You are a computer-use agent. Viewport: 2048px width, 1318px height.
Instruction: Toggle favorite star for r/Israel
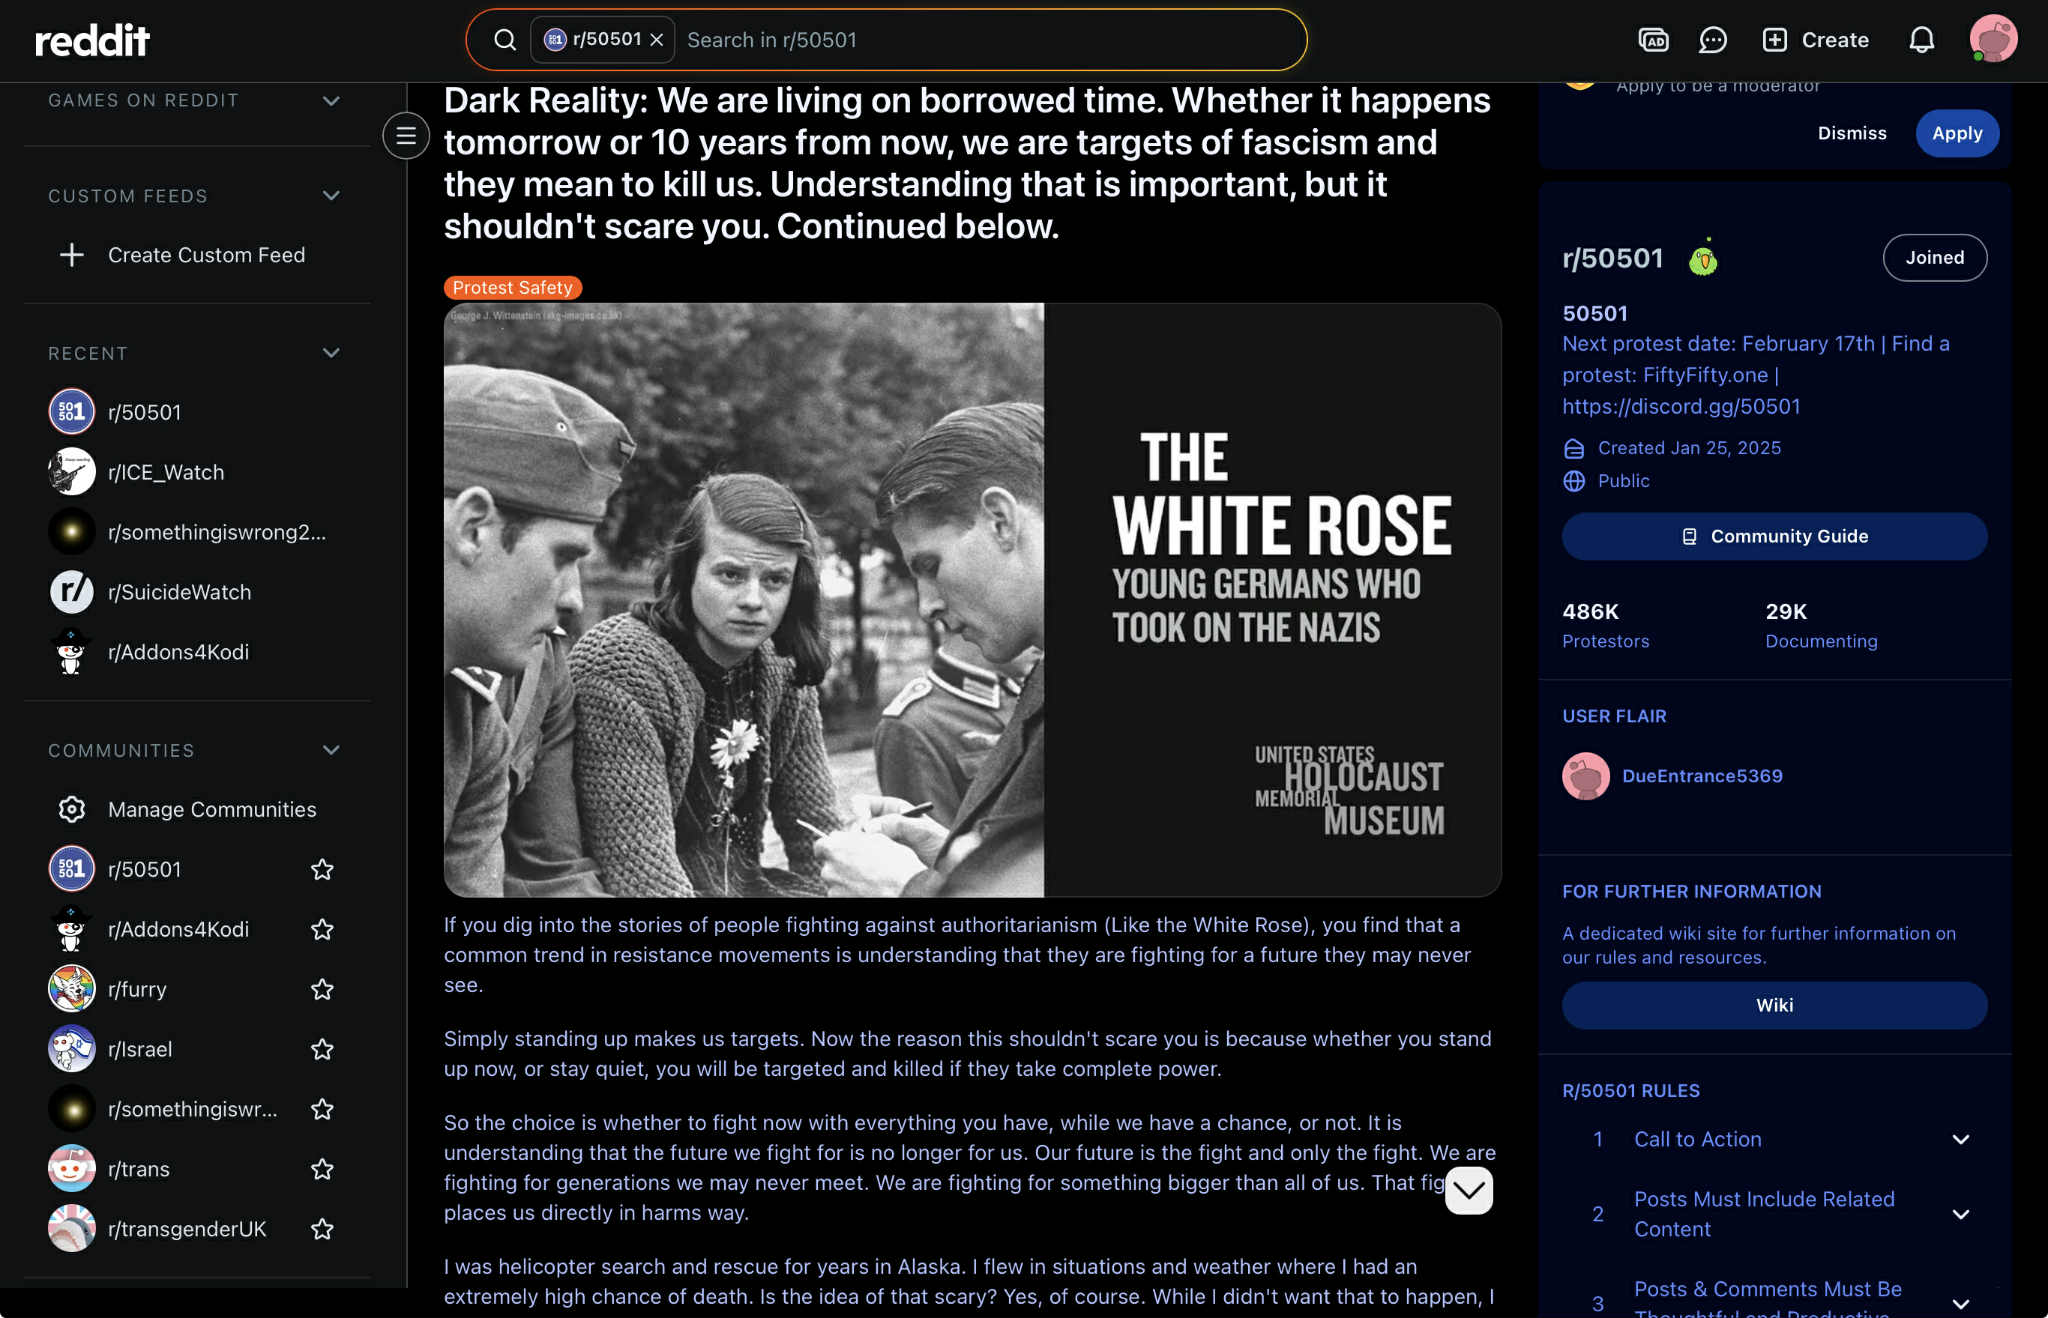[322, 1049]
